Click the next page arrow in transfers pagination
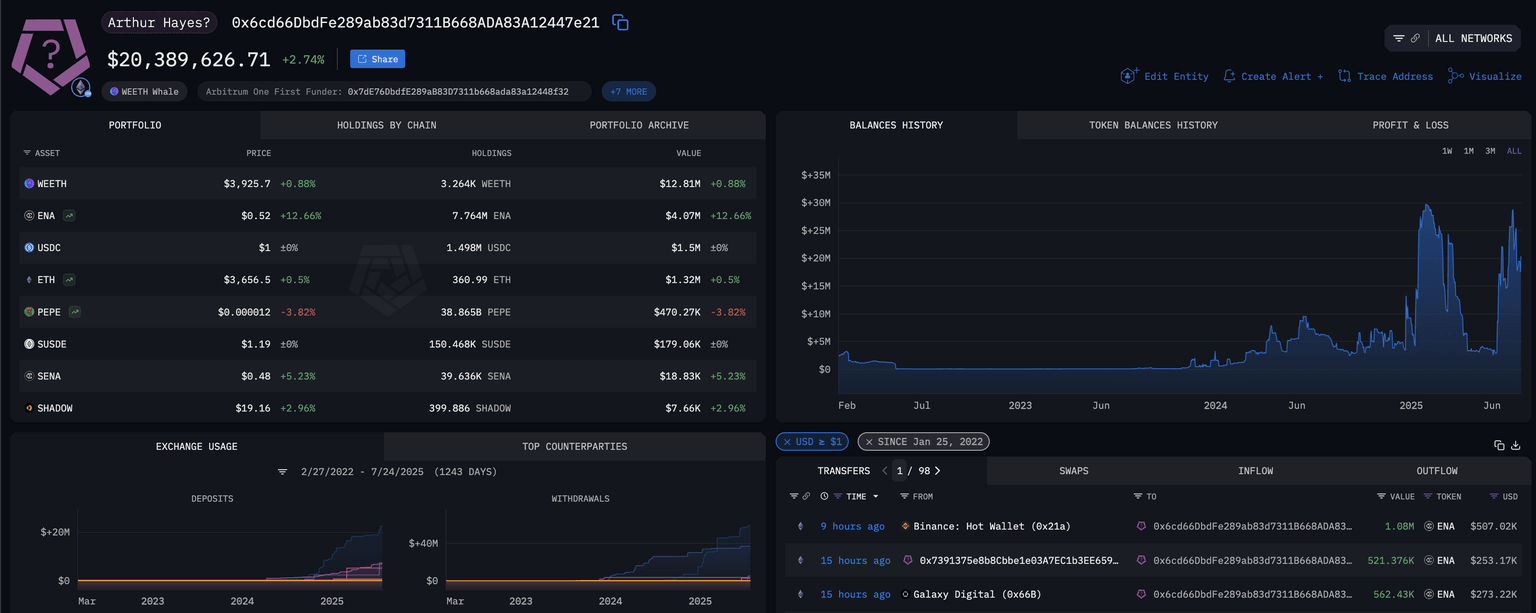 click(x=937, y=471)
